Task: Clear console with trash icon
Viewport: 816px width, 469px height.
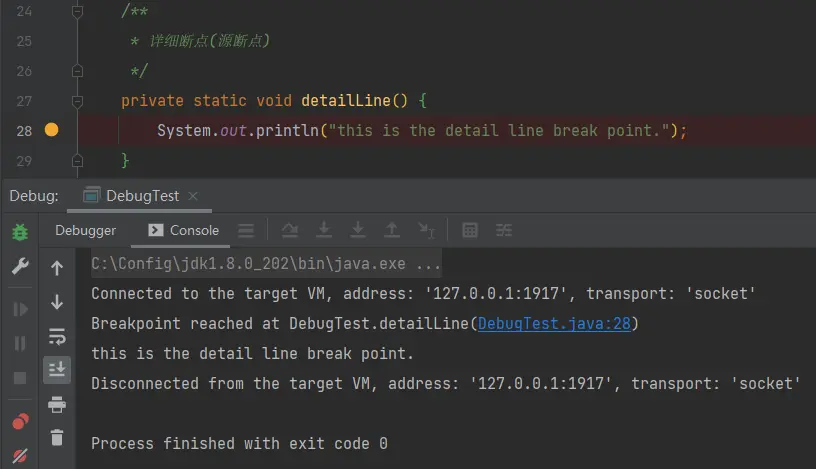Action: pyautogui.click(x=57, y=437)
